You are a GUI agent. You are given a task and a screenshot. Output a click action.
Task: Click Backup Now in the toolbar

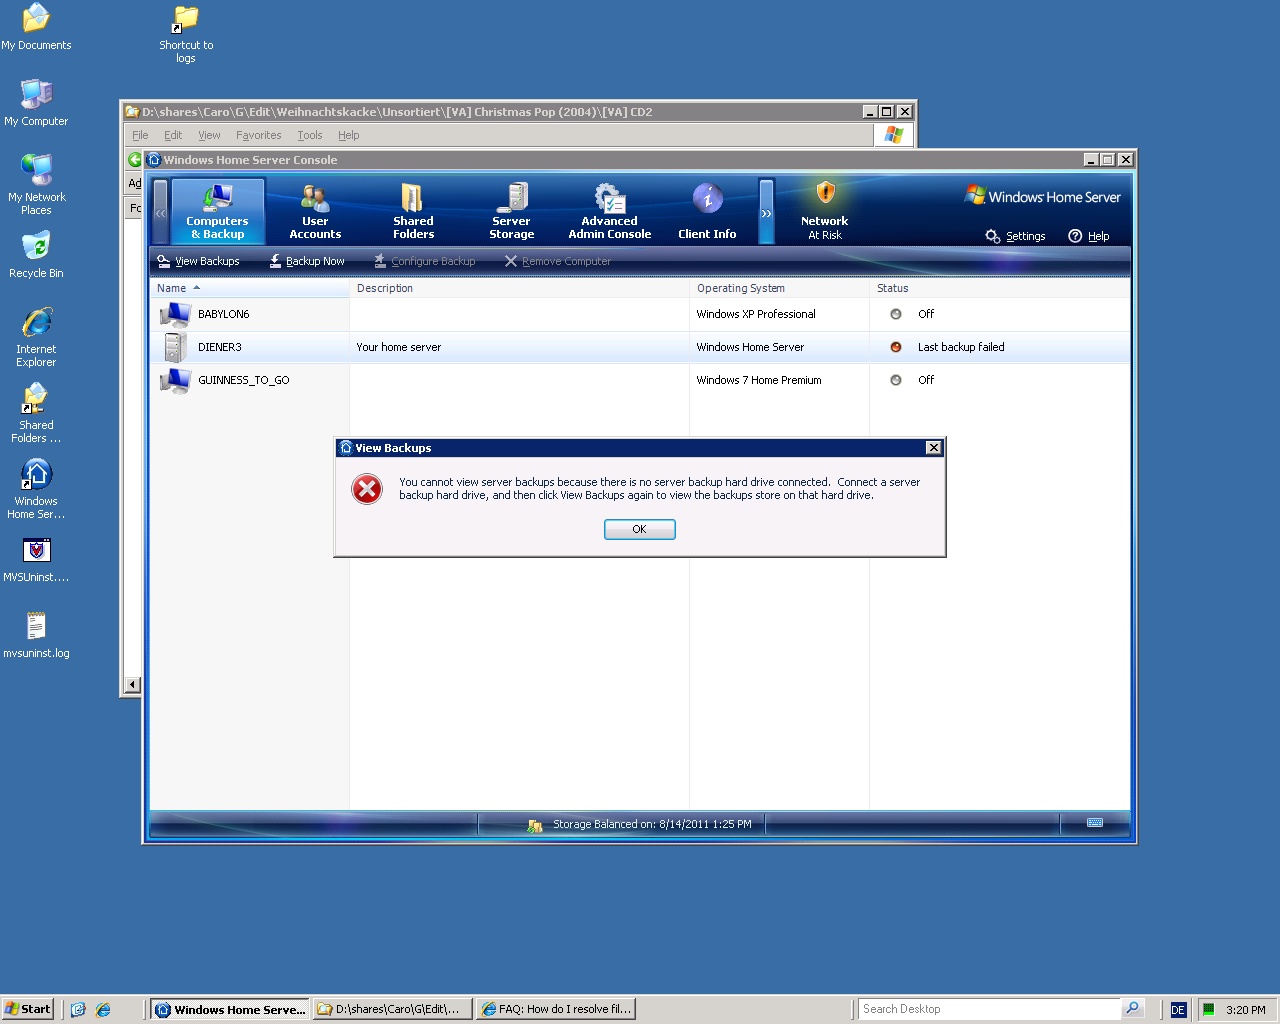click(307, 261)
